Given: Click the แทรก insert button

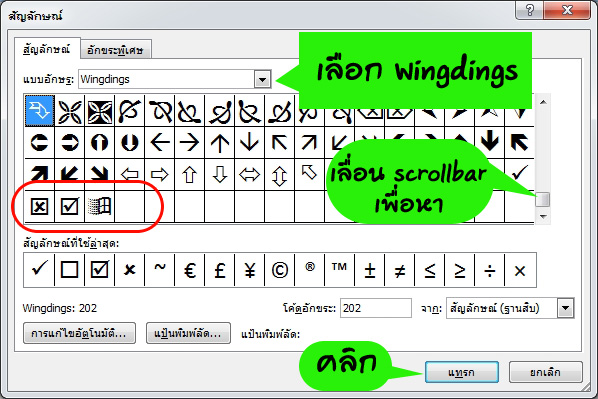Looking at the screenshot, I should pyautogui.click(x=462, y=372).
